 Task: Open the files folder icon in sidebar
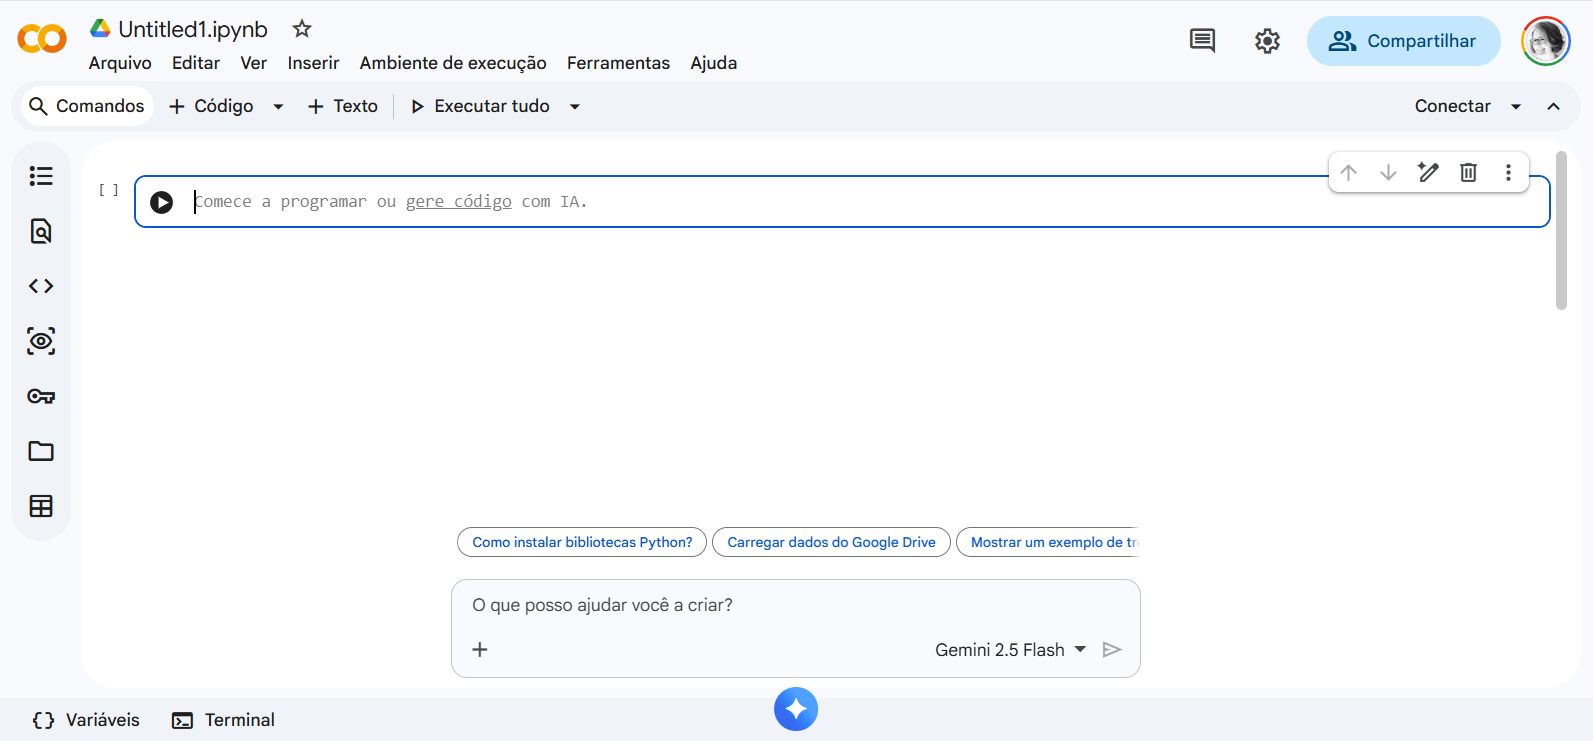pos(41,451)
